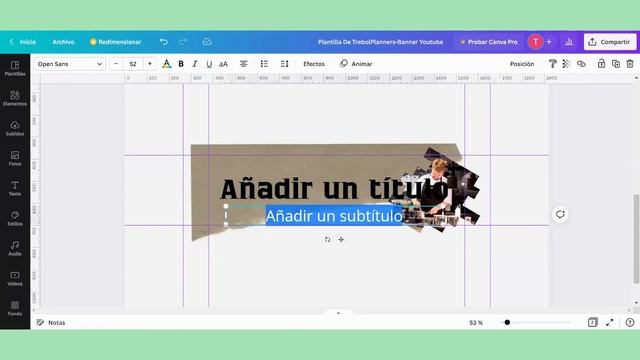Open the Fondo background panel

click(x=15, y=308)
